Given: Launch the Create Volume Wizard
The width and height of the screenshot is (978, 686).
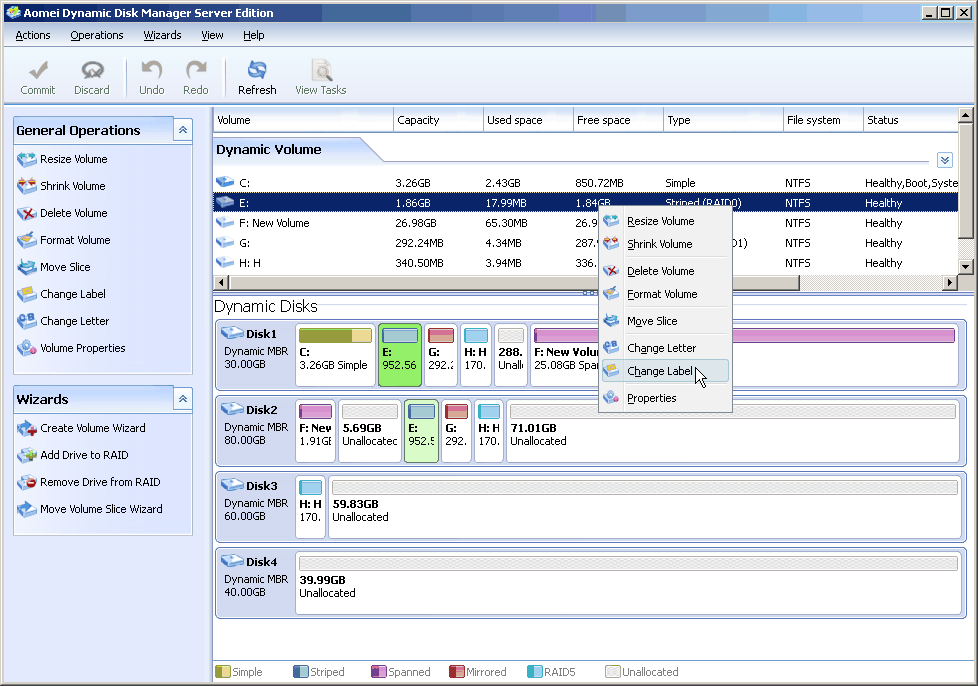Looking at the screenshot, I should click(x=92, y=428).
